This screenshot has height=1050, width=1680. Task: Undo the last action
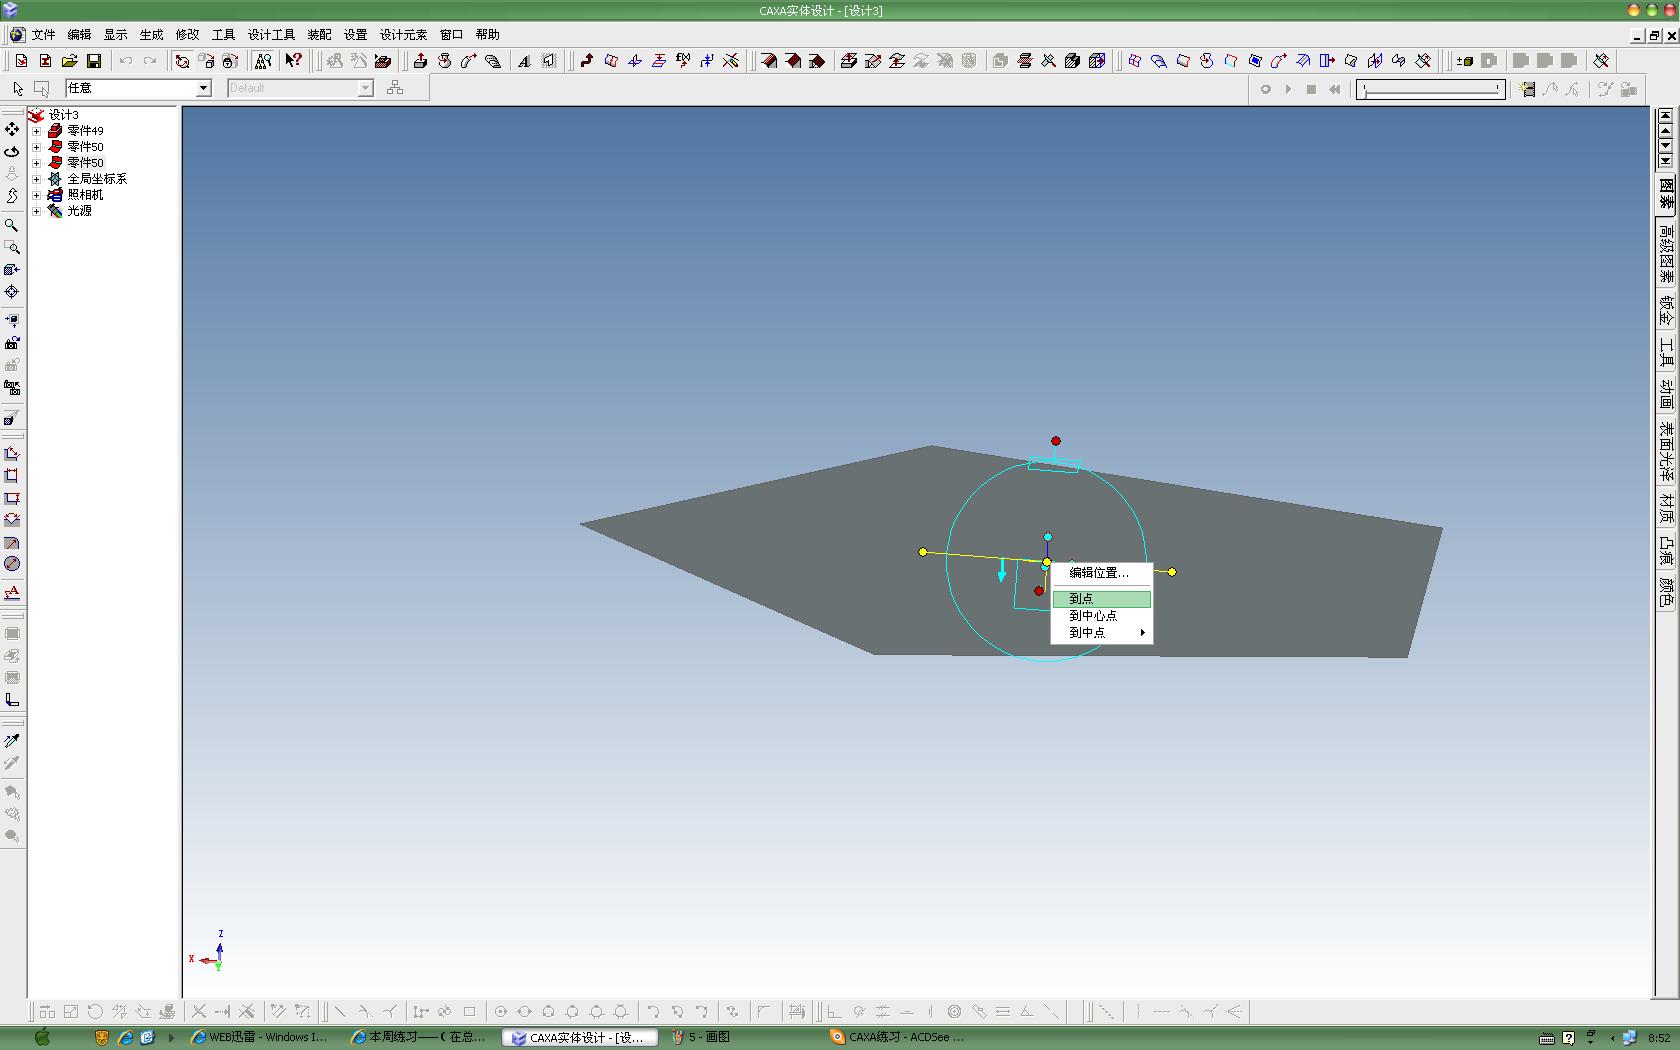tap(126, 61)
